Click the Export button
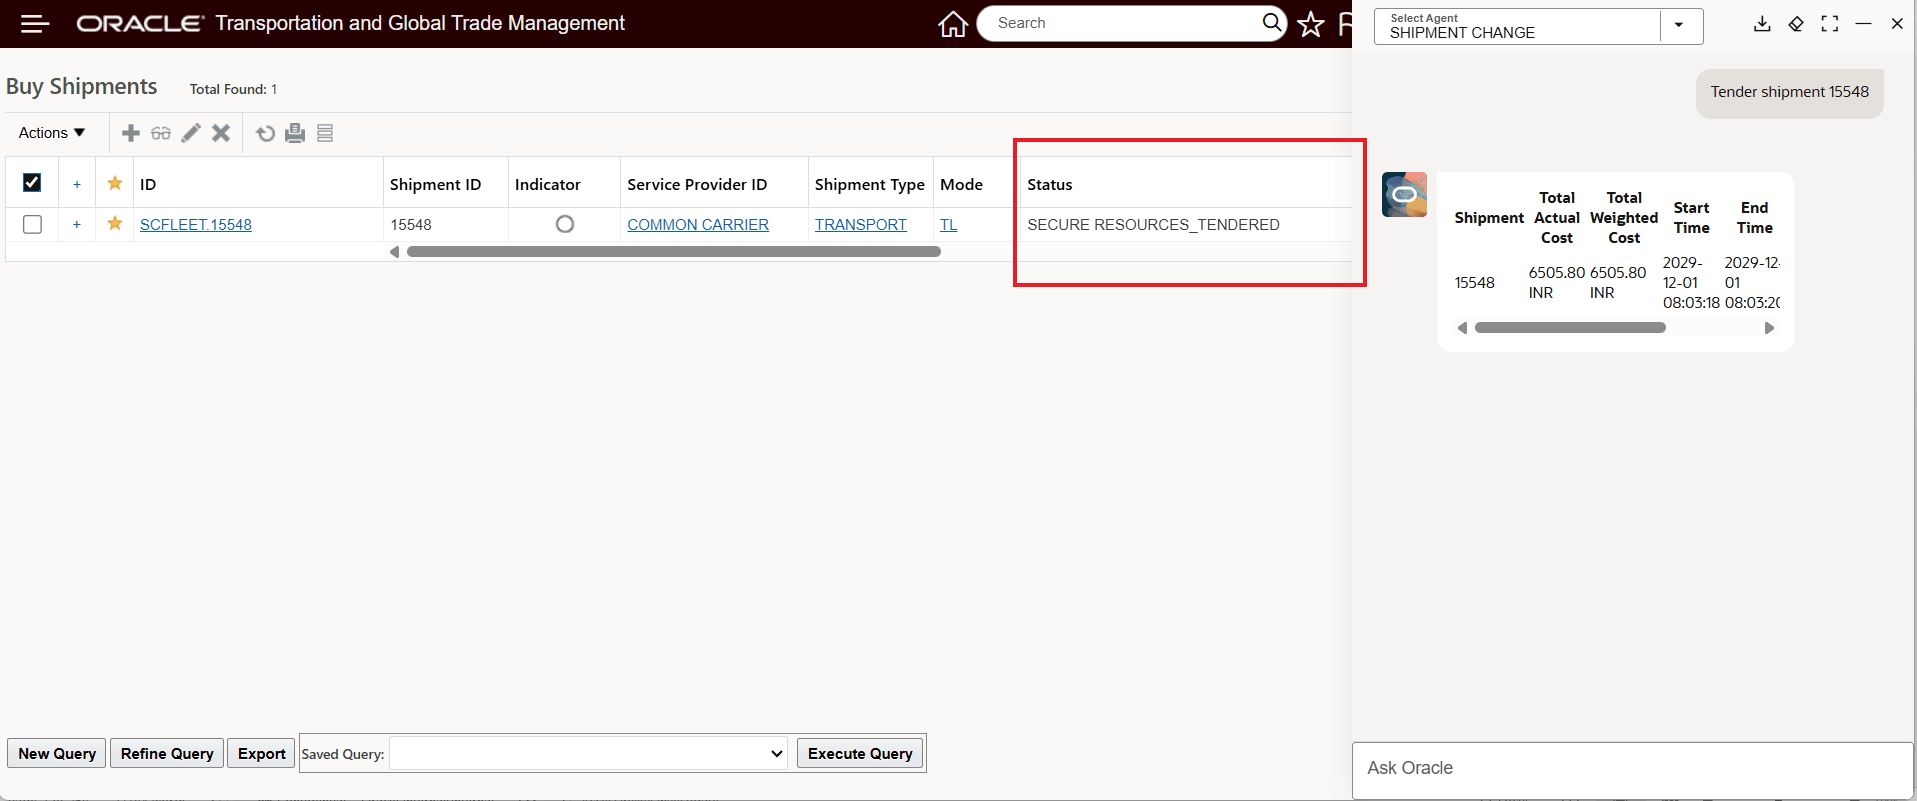 262,753
